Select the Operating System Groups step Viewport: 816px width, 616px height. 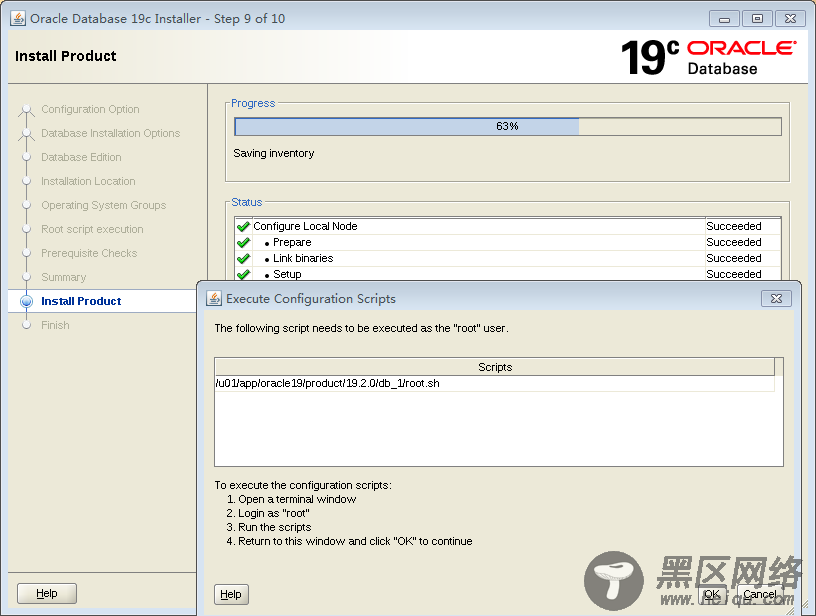104,205
